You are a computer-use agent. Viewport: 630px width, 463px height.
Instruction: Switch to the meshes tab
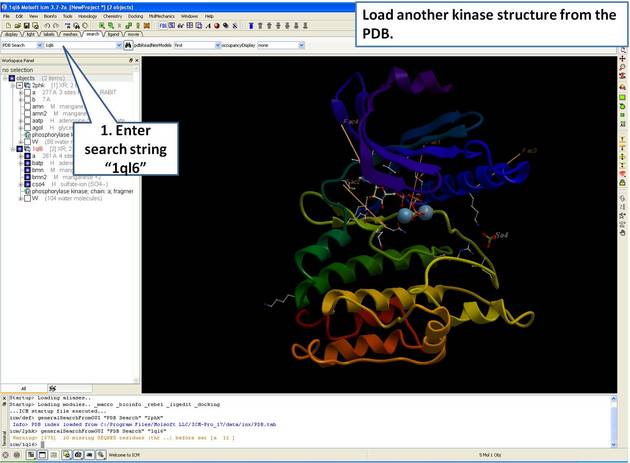pos(70,34)
